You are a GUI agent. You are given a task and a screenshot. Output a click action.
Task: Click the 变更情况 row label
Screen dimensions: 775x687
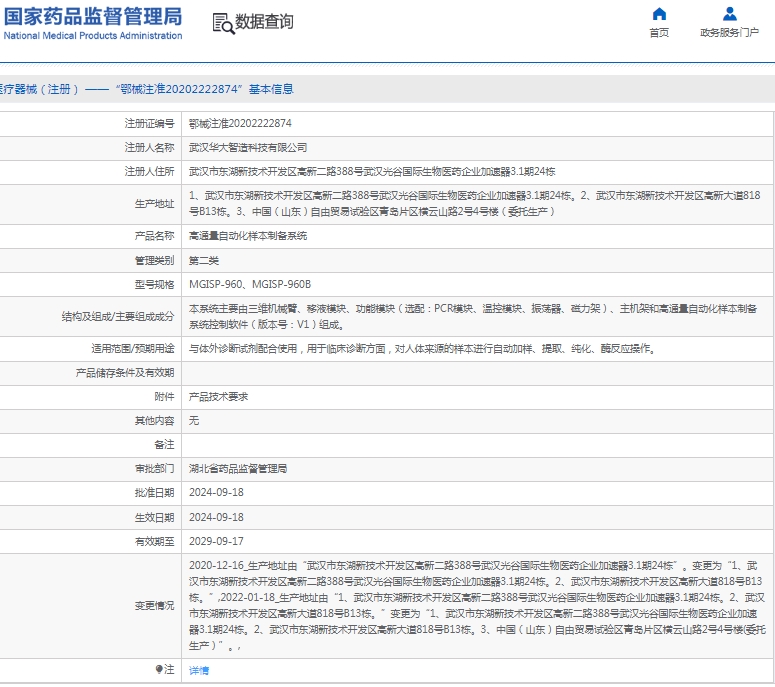click(154, 605)
